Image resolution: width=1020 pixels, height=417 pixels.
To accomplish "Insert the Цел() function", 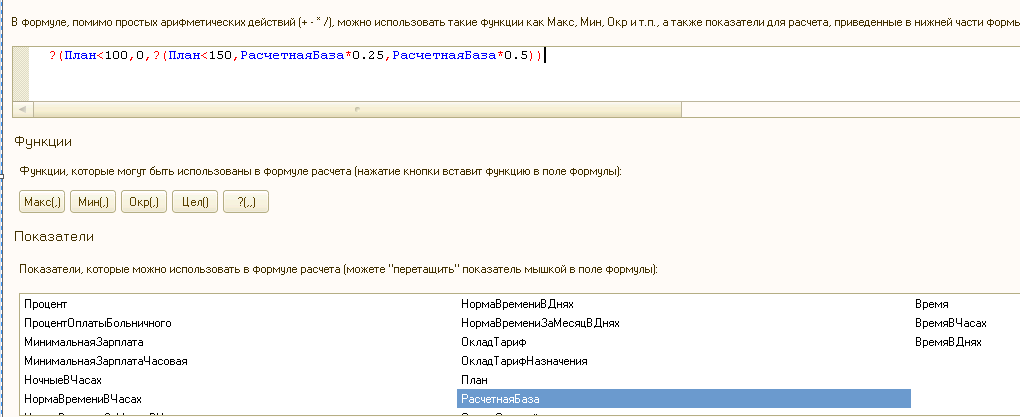I will coord(195,202).
